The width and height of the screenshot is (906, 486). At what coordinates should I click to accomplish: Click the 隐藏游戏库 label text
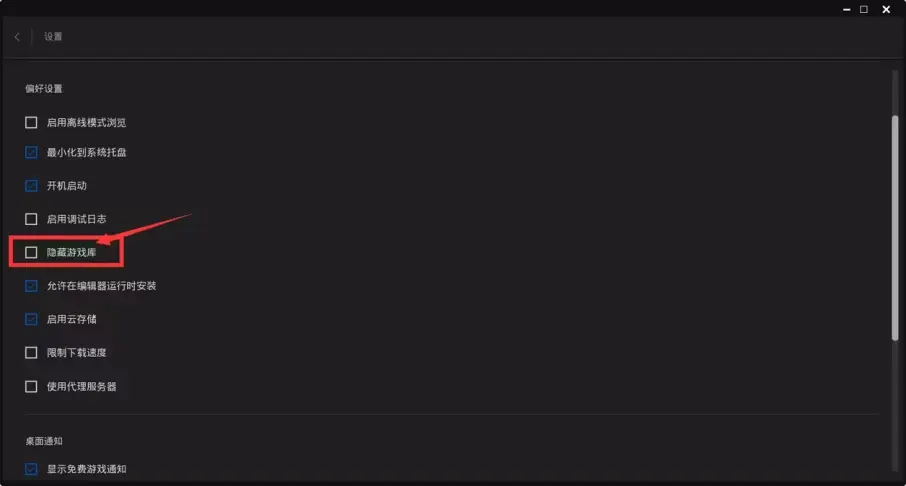pyautogui.click(x=72, y=253)
